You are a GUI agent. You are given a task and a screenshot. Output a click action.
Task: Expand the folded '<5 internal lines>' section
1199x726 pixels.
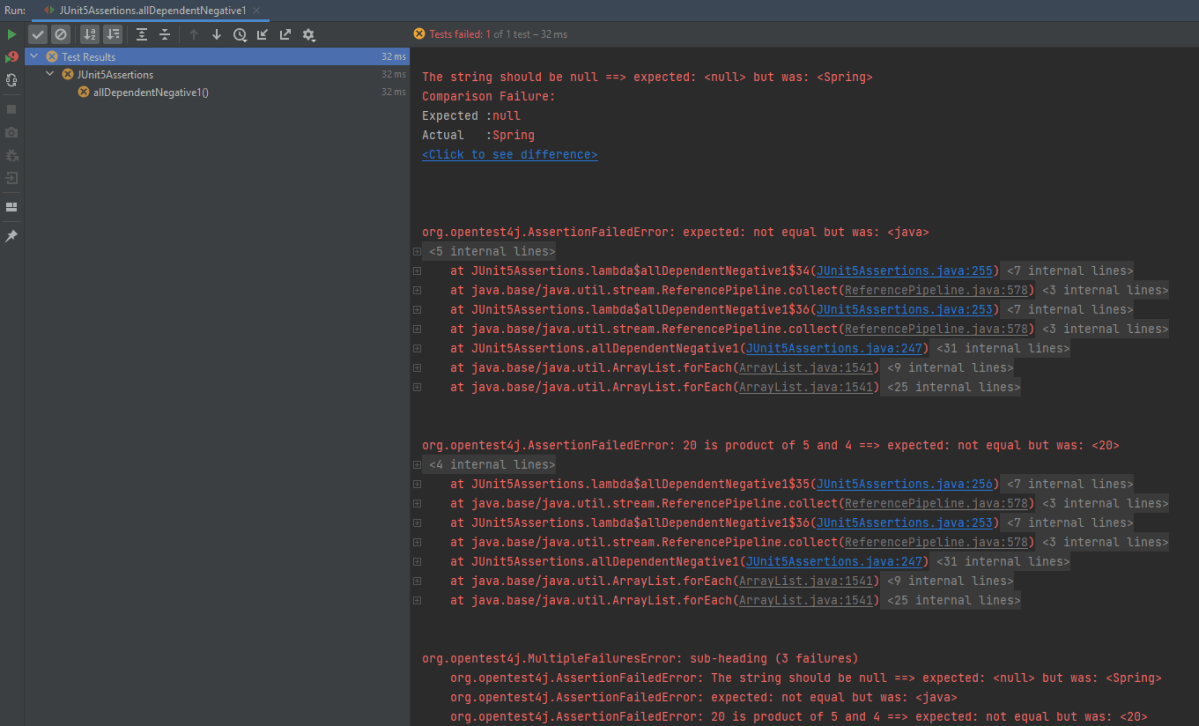pyautogui.click(x=416, y=252)
